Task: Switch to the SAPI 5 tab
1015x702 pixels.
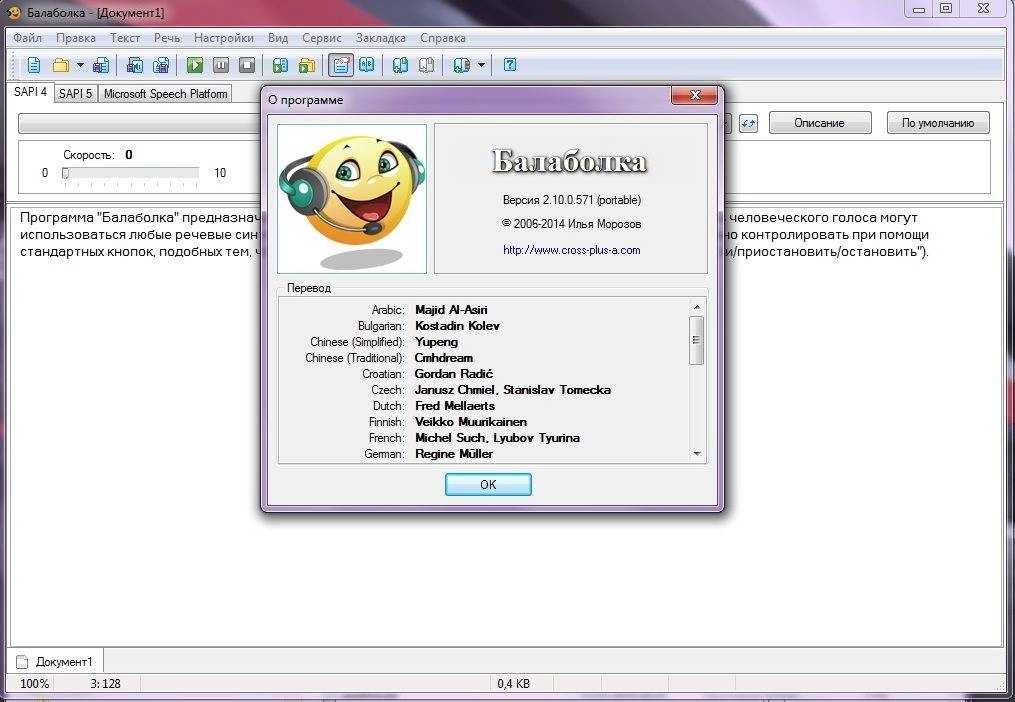Action: point(76,94)
